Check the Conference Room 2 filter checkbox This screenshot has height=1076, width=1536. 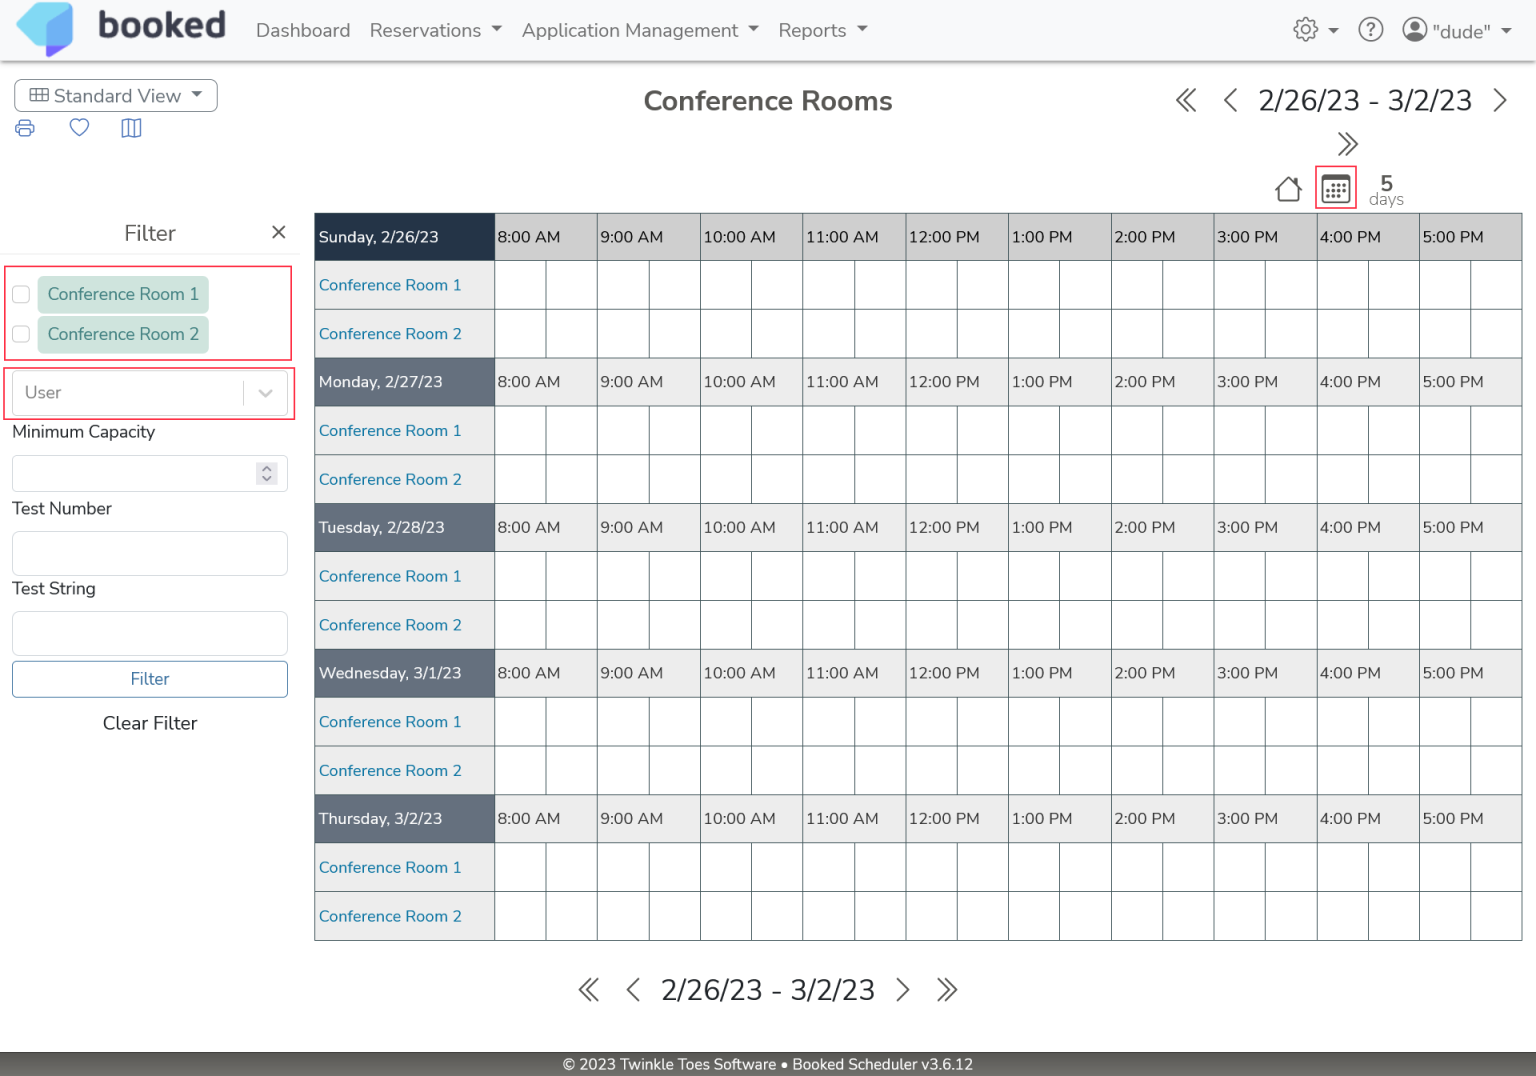pyautogui.click(x=21, y=334)
